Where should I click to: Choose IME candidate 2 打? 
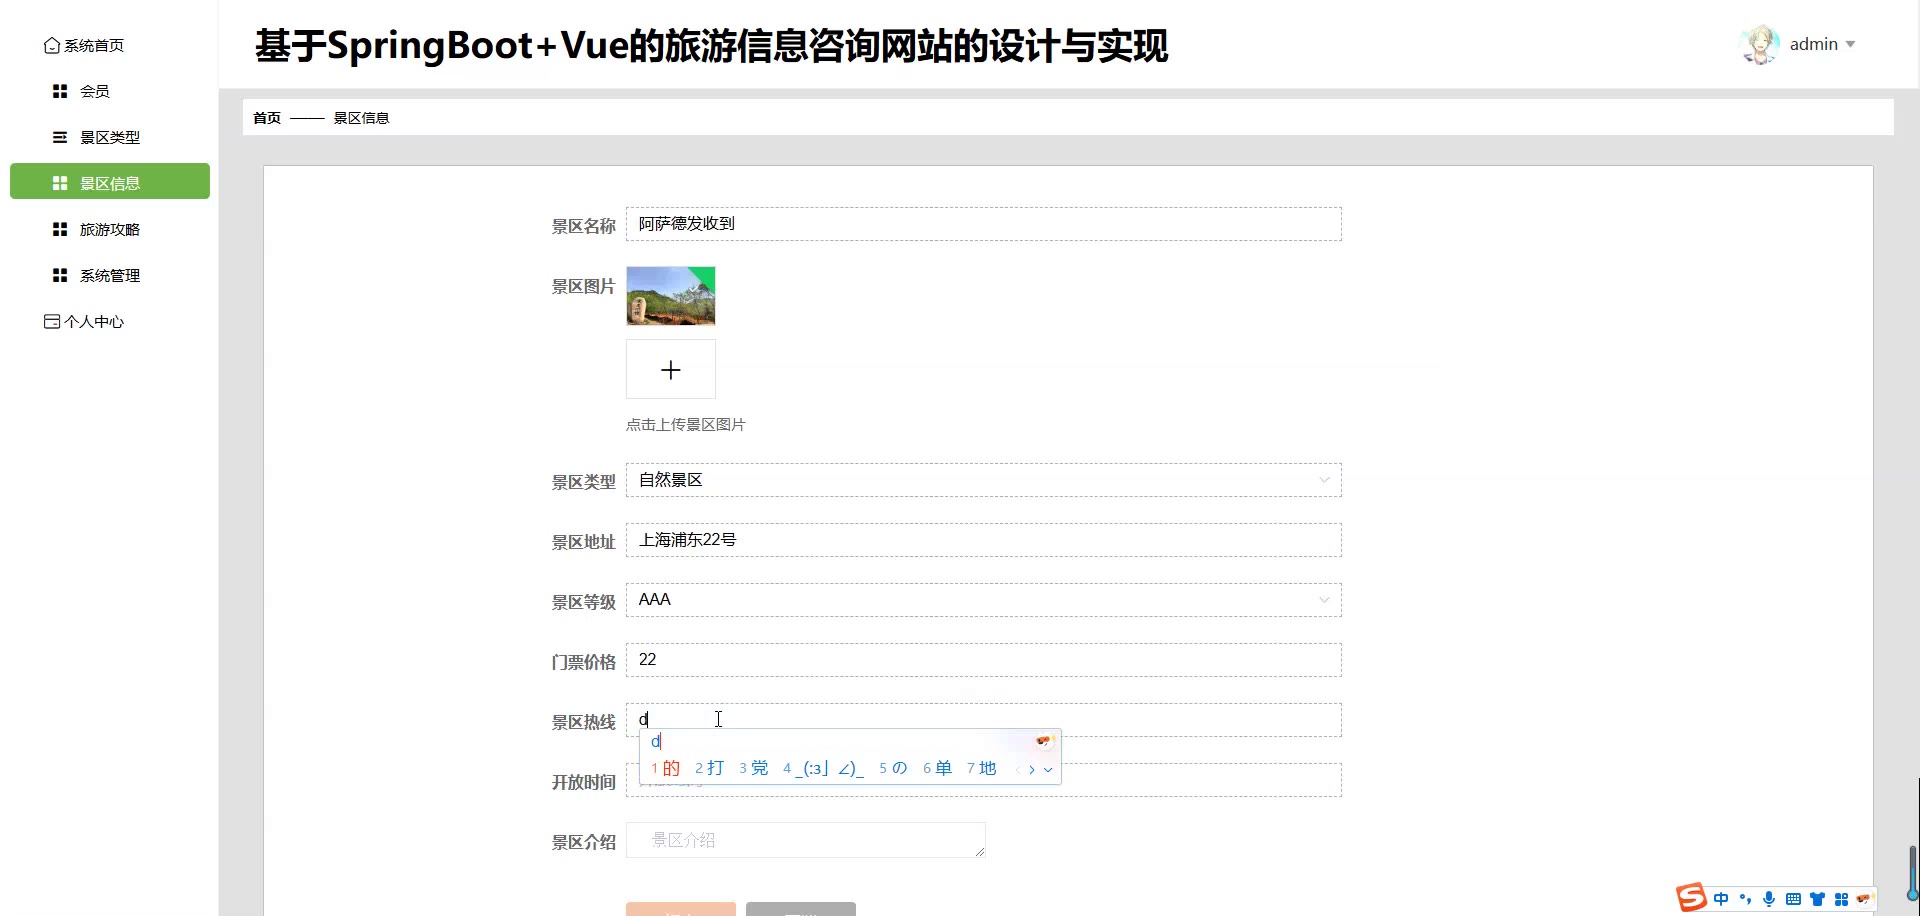click(709, 768)
